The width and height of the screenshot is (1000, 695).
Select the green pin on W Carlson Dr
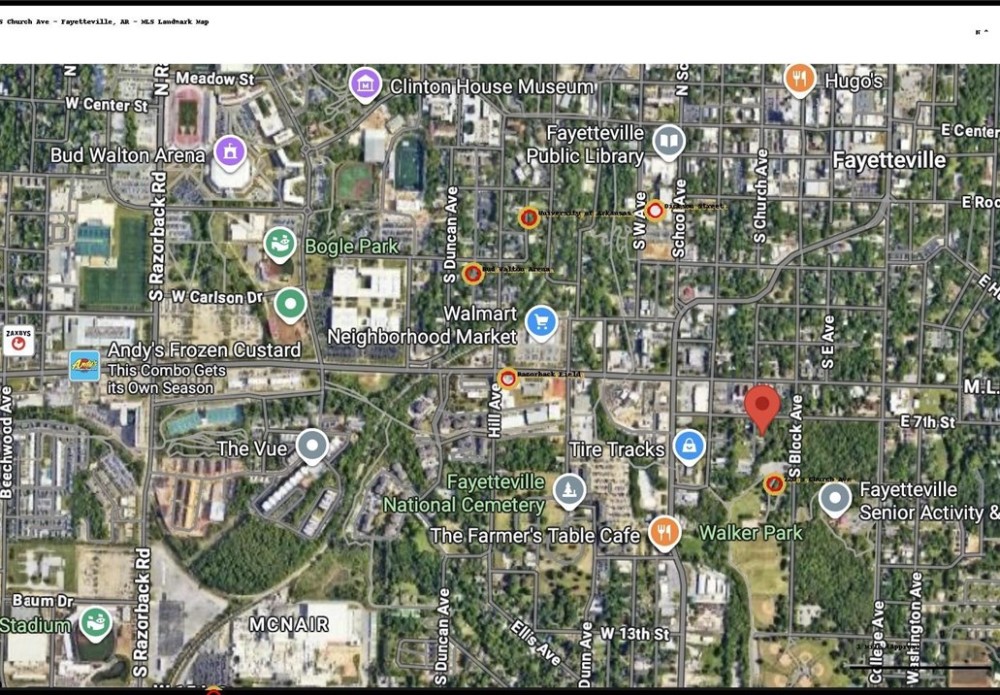tap(290, 302)
